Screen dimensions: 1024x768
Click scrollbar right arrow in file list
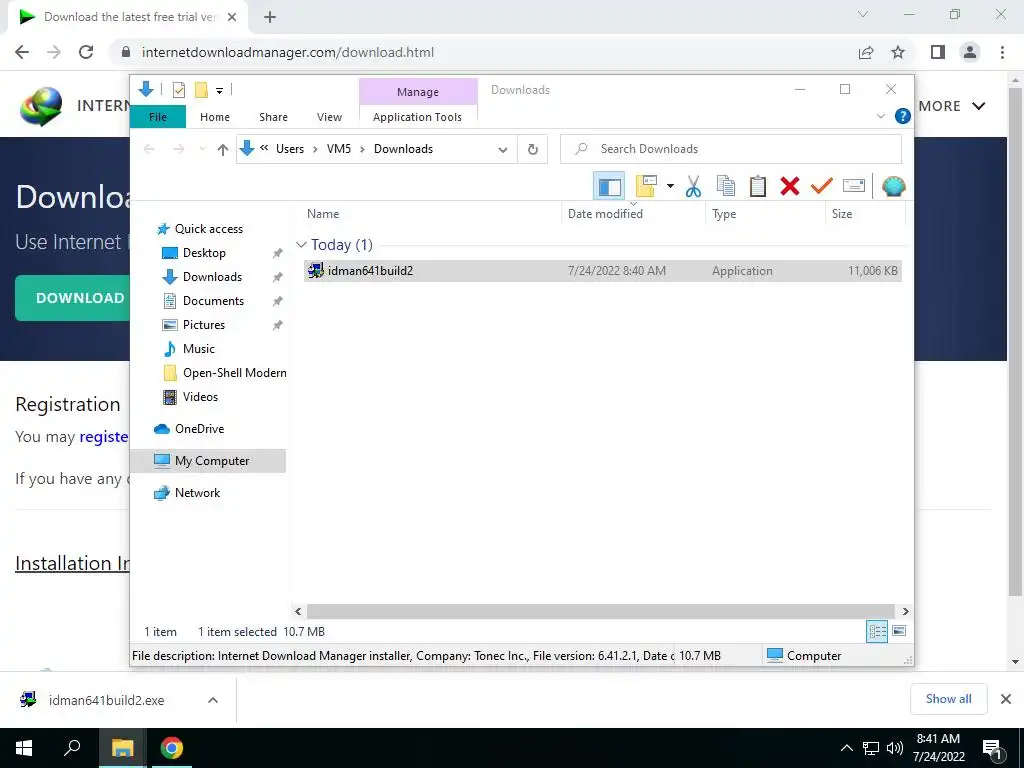point(905,612)
